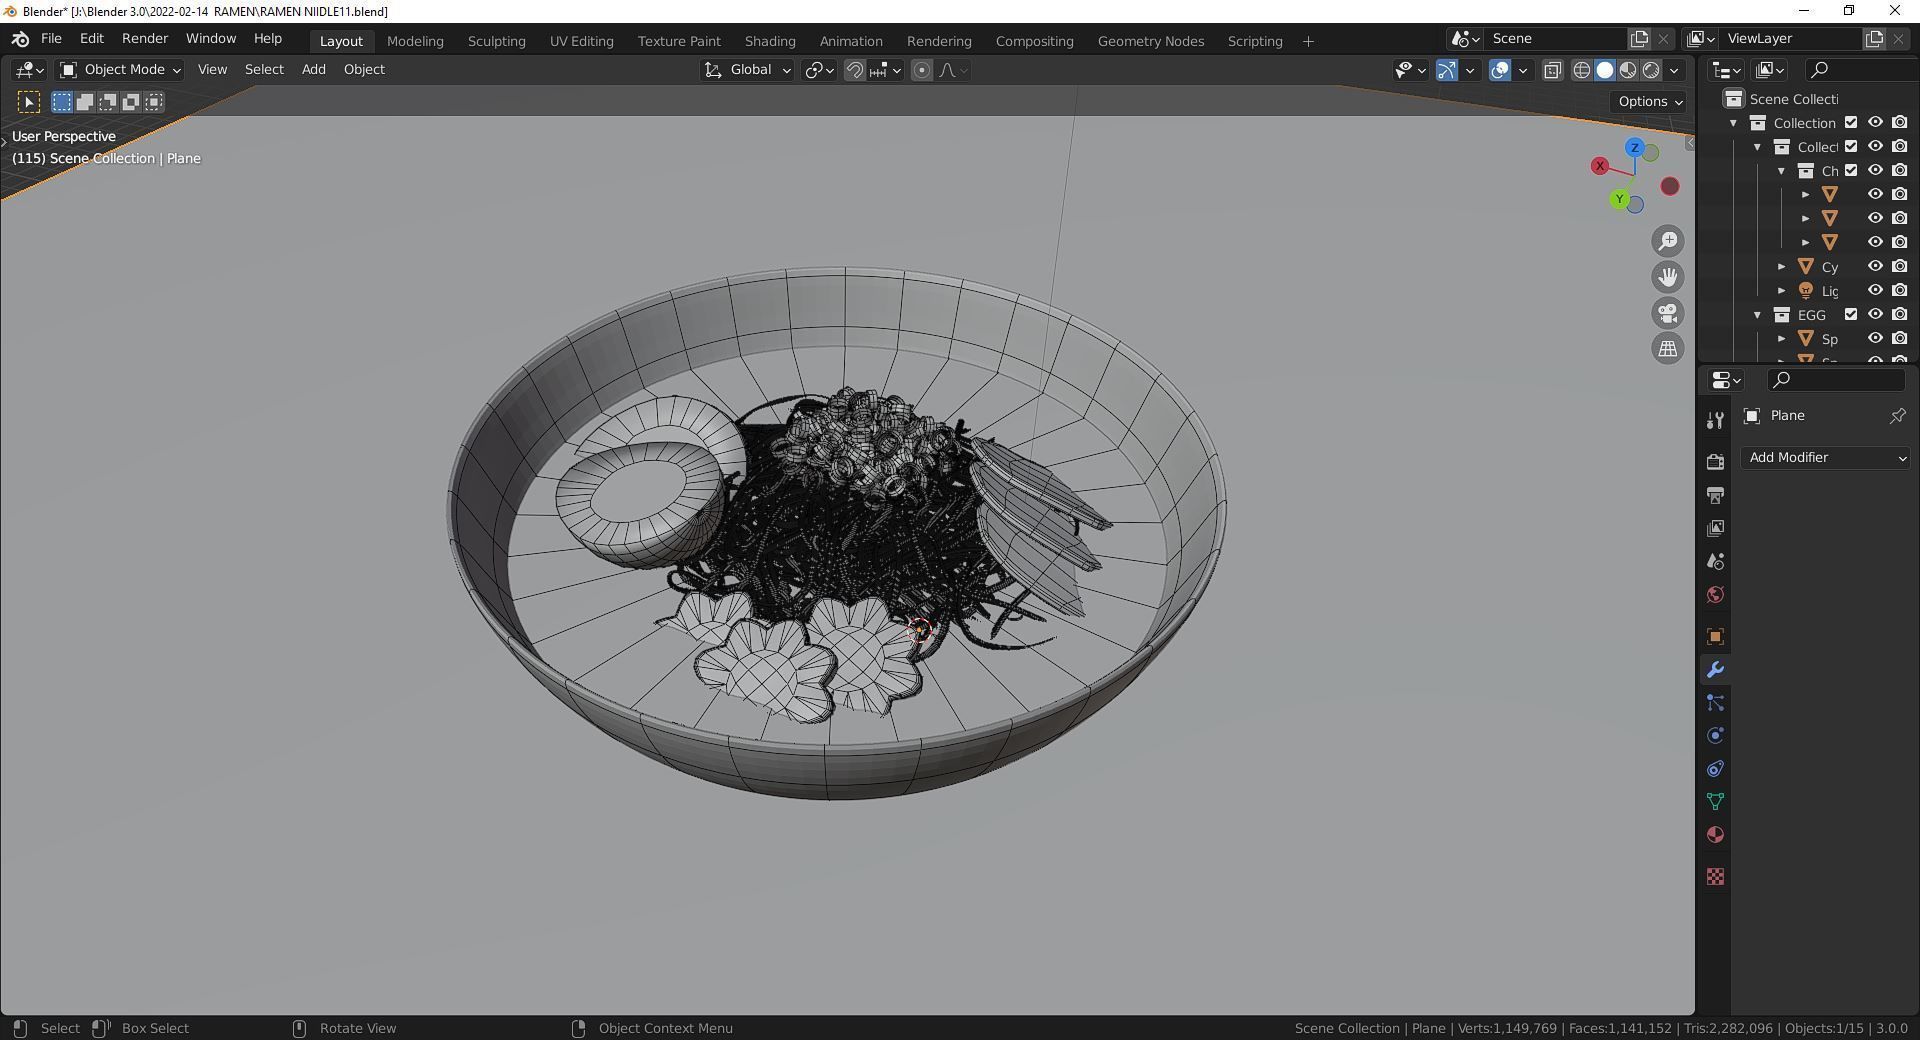Image resolution: width=1920 pixels, height=1040 pixels.
Task: Click the Move view hand icon
Action: (1668, 277)
